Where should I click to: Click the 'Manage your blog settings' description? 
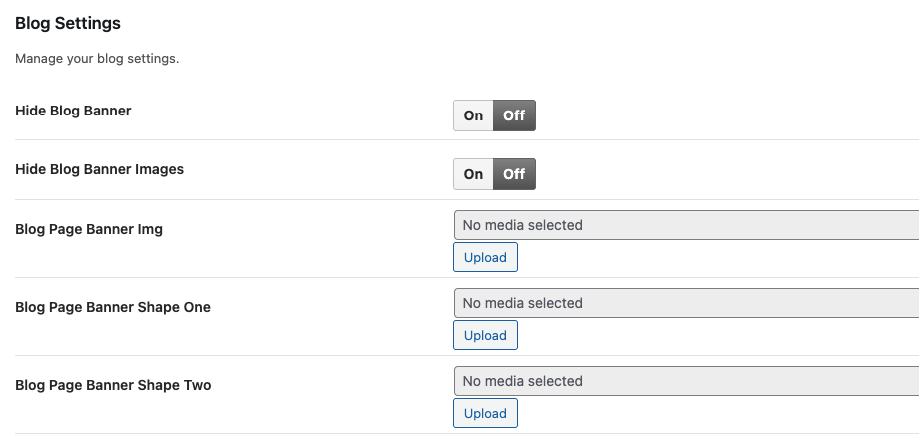[97, 59]
